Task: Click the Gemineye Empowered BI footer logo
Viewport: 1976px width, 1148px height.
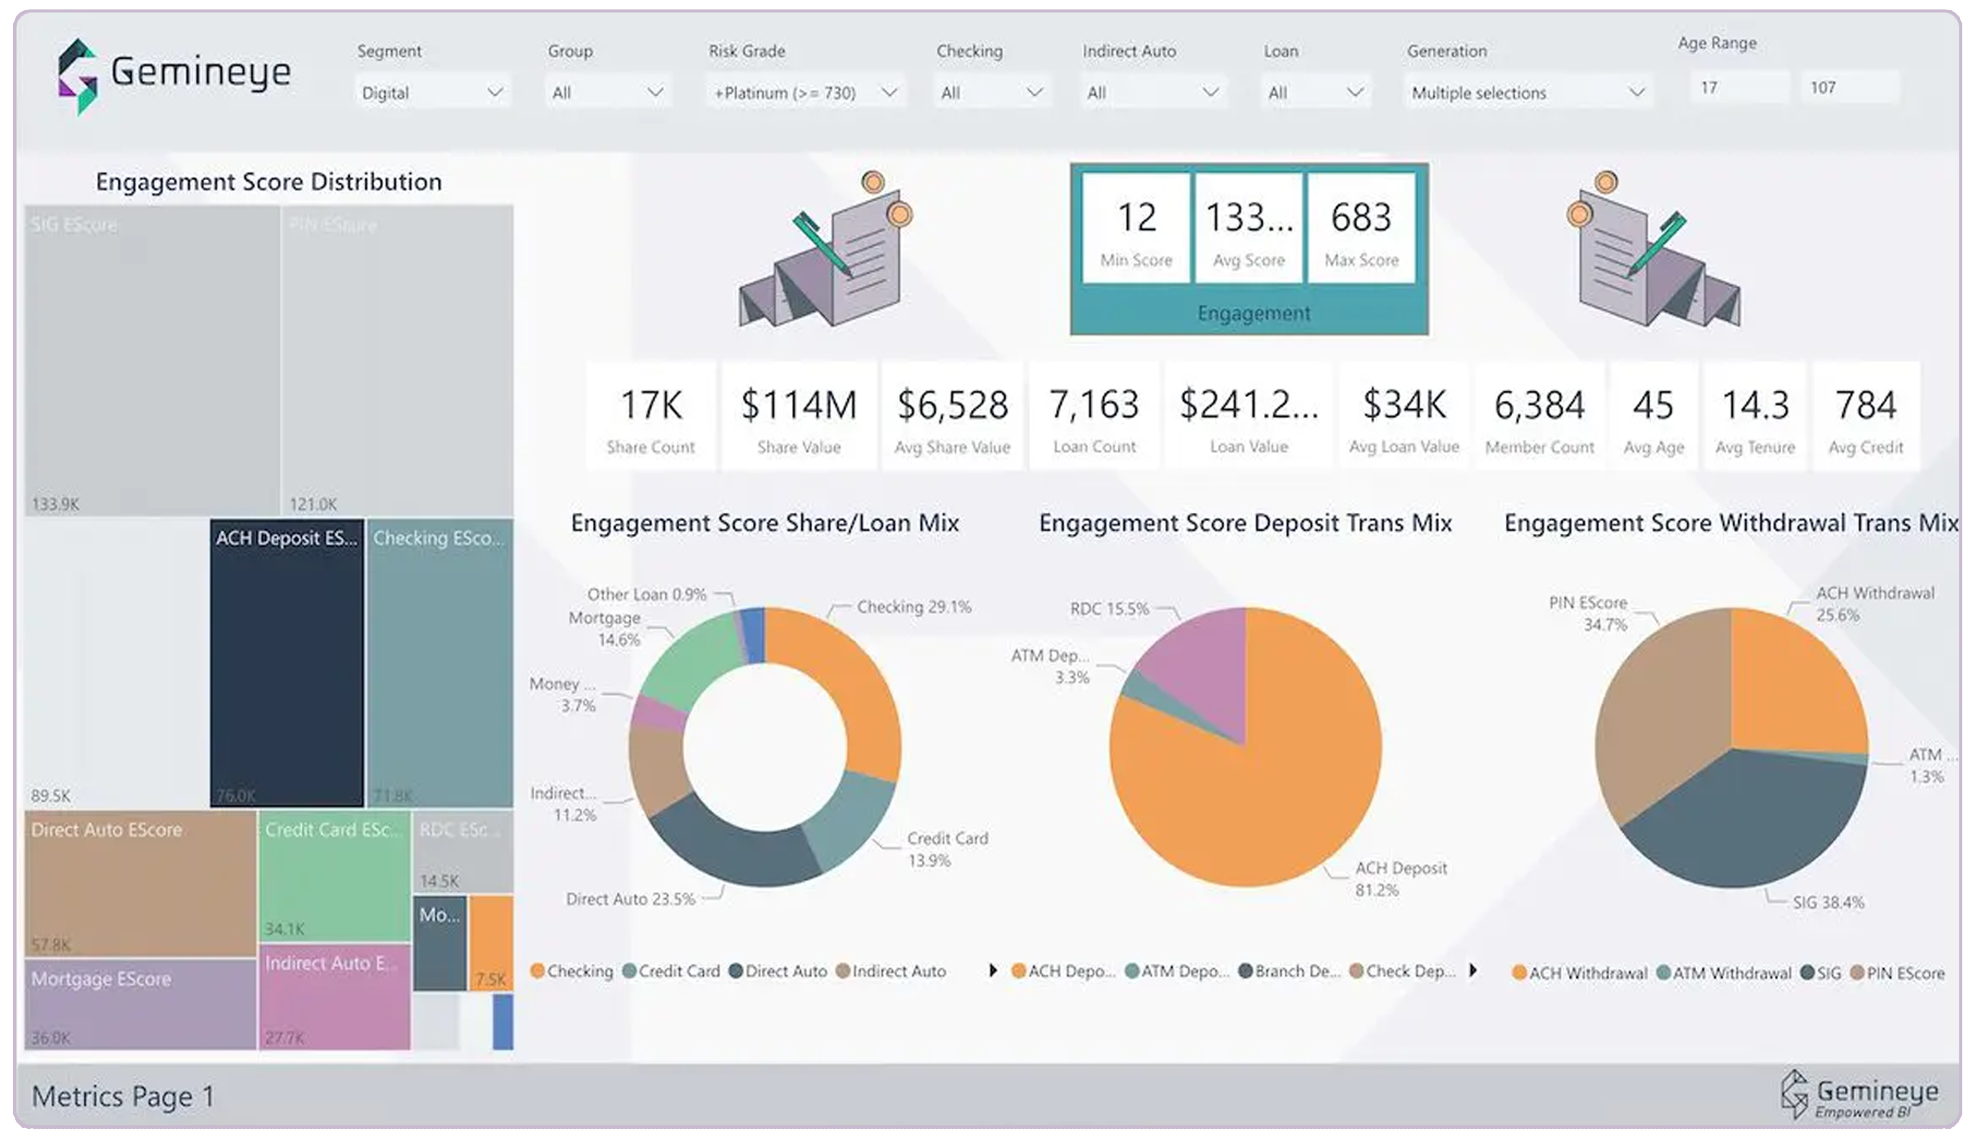Action: (x=1860, y=1096)
